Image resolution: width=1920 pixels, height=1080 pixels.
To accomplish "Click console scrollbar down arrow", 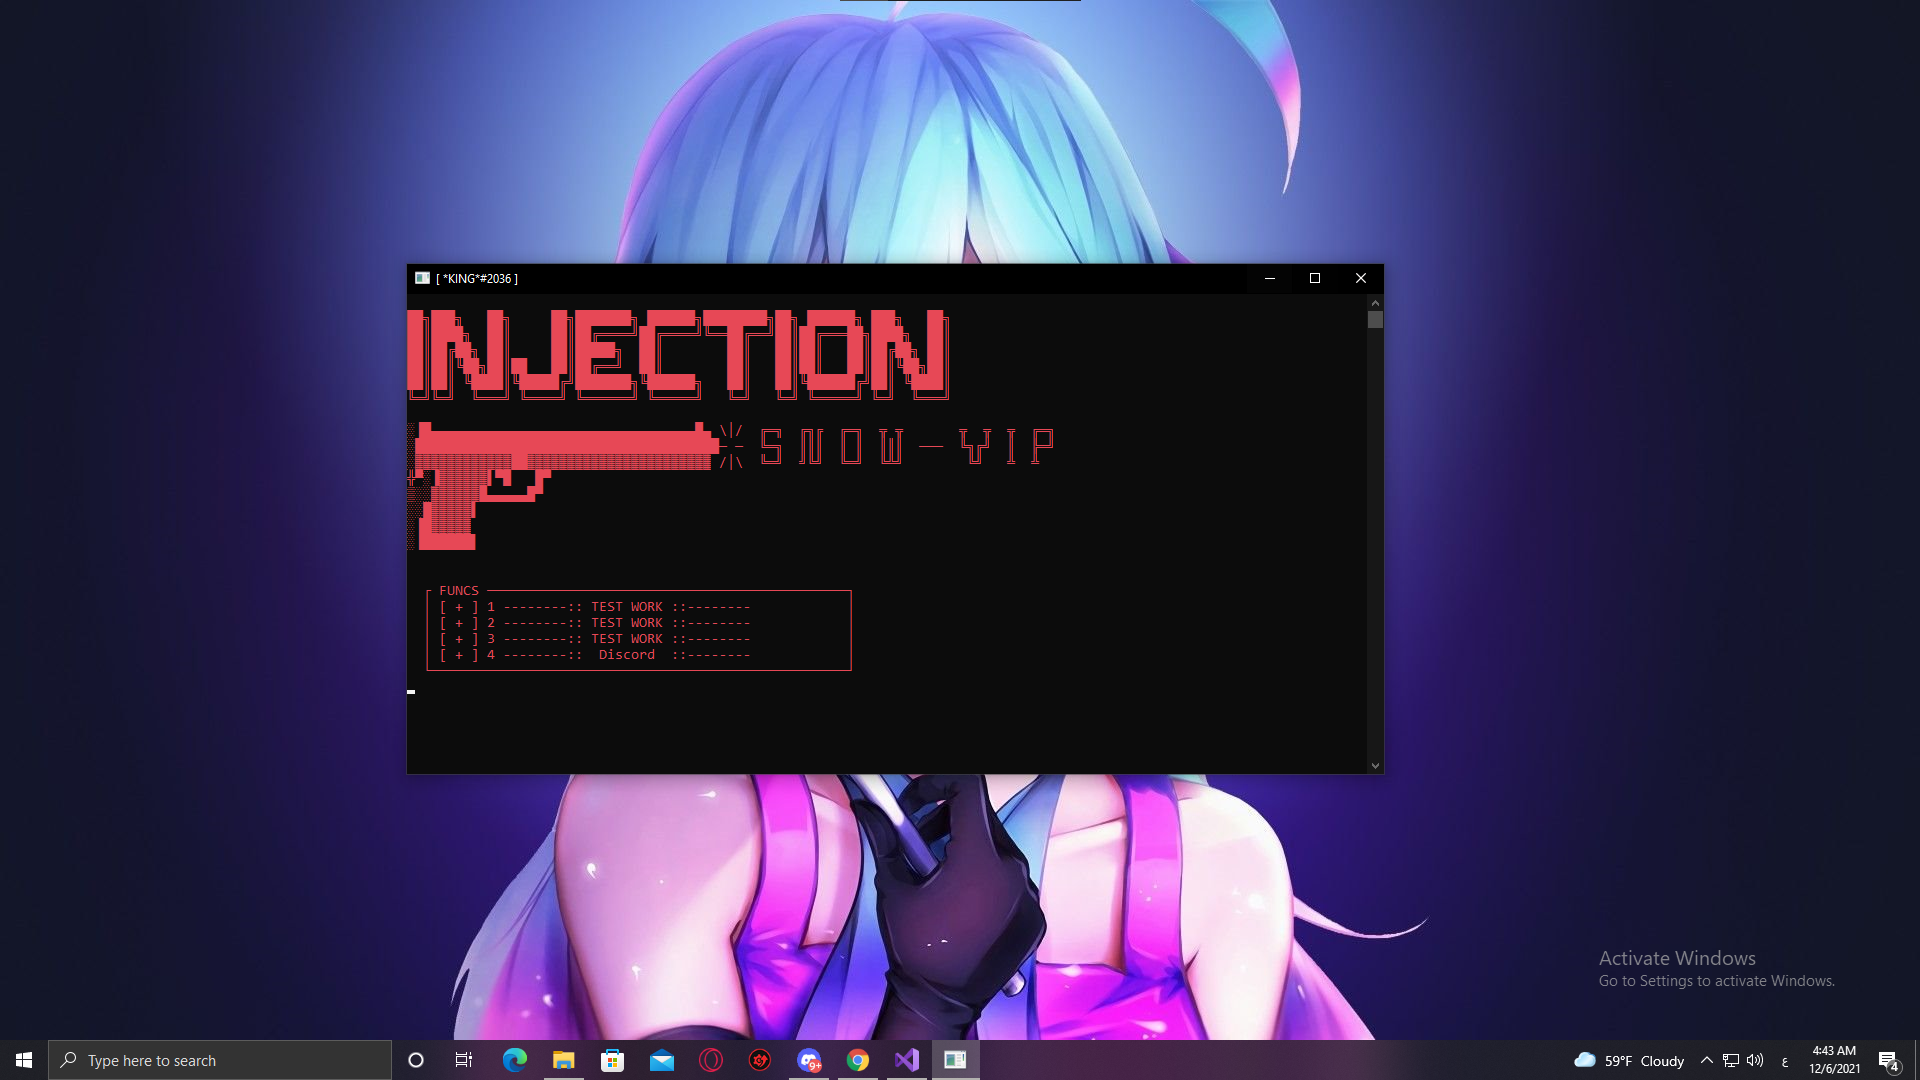I will pyautogui.click(x=1375, y=766).
